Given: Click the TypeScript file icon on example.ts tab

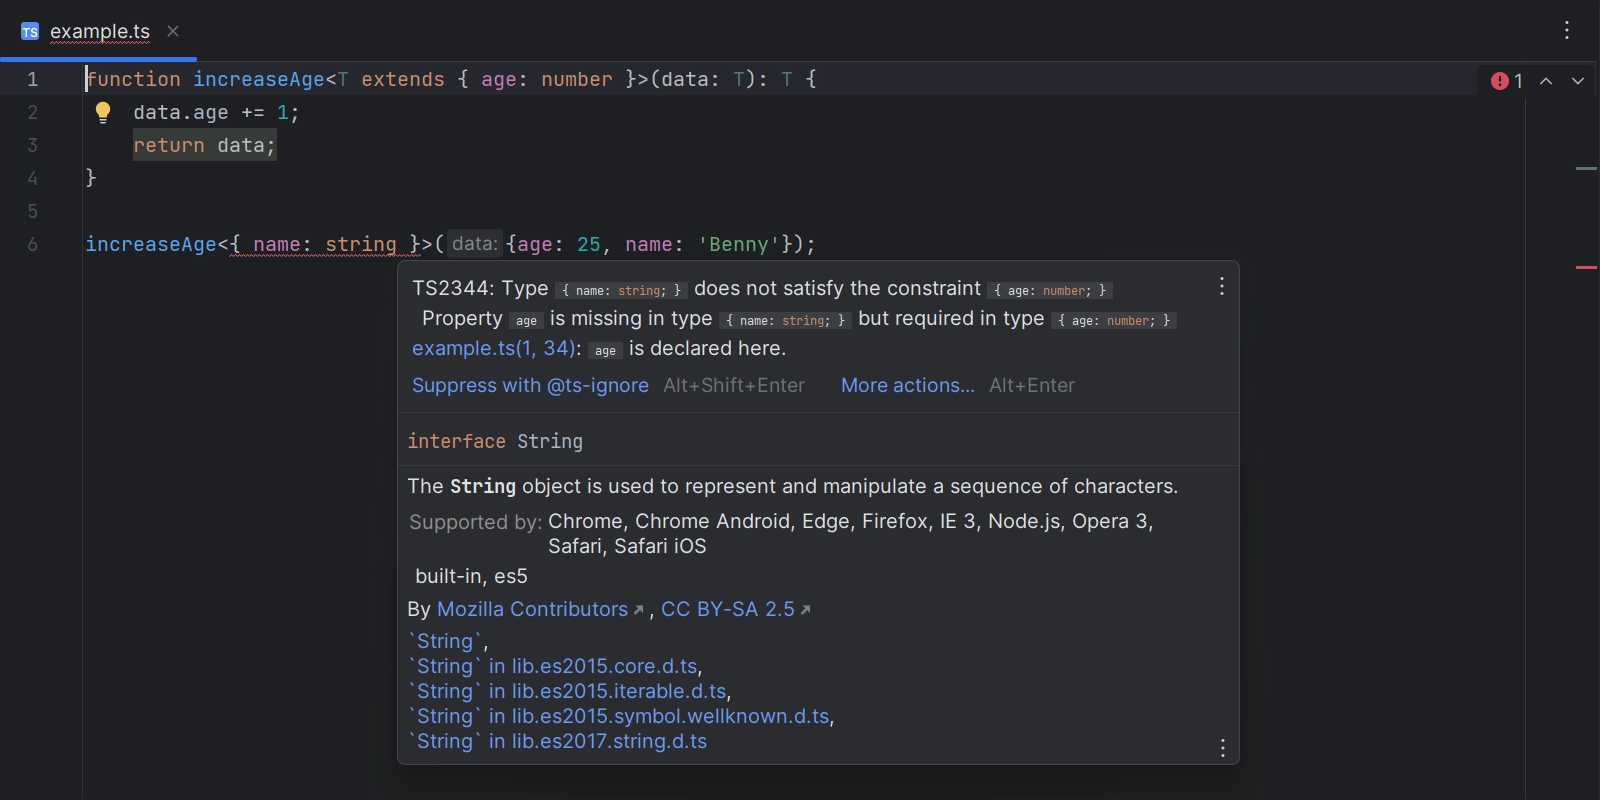Looking at the screenshot, I should pyautogui.click(x=30, y=32).
